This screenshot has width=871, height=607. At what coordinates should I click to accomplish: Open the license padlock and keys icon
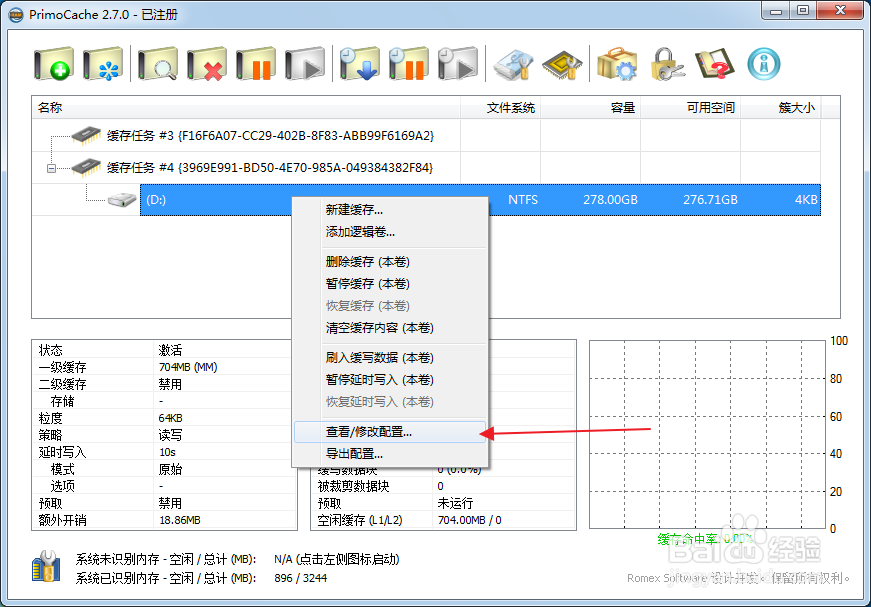[x=666, y=64]
